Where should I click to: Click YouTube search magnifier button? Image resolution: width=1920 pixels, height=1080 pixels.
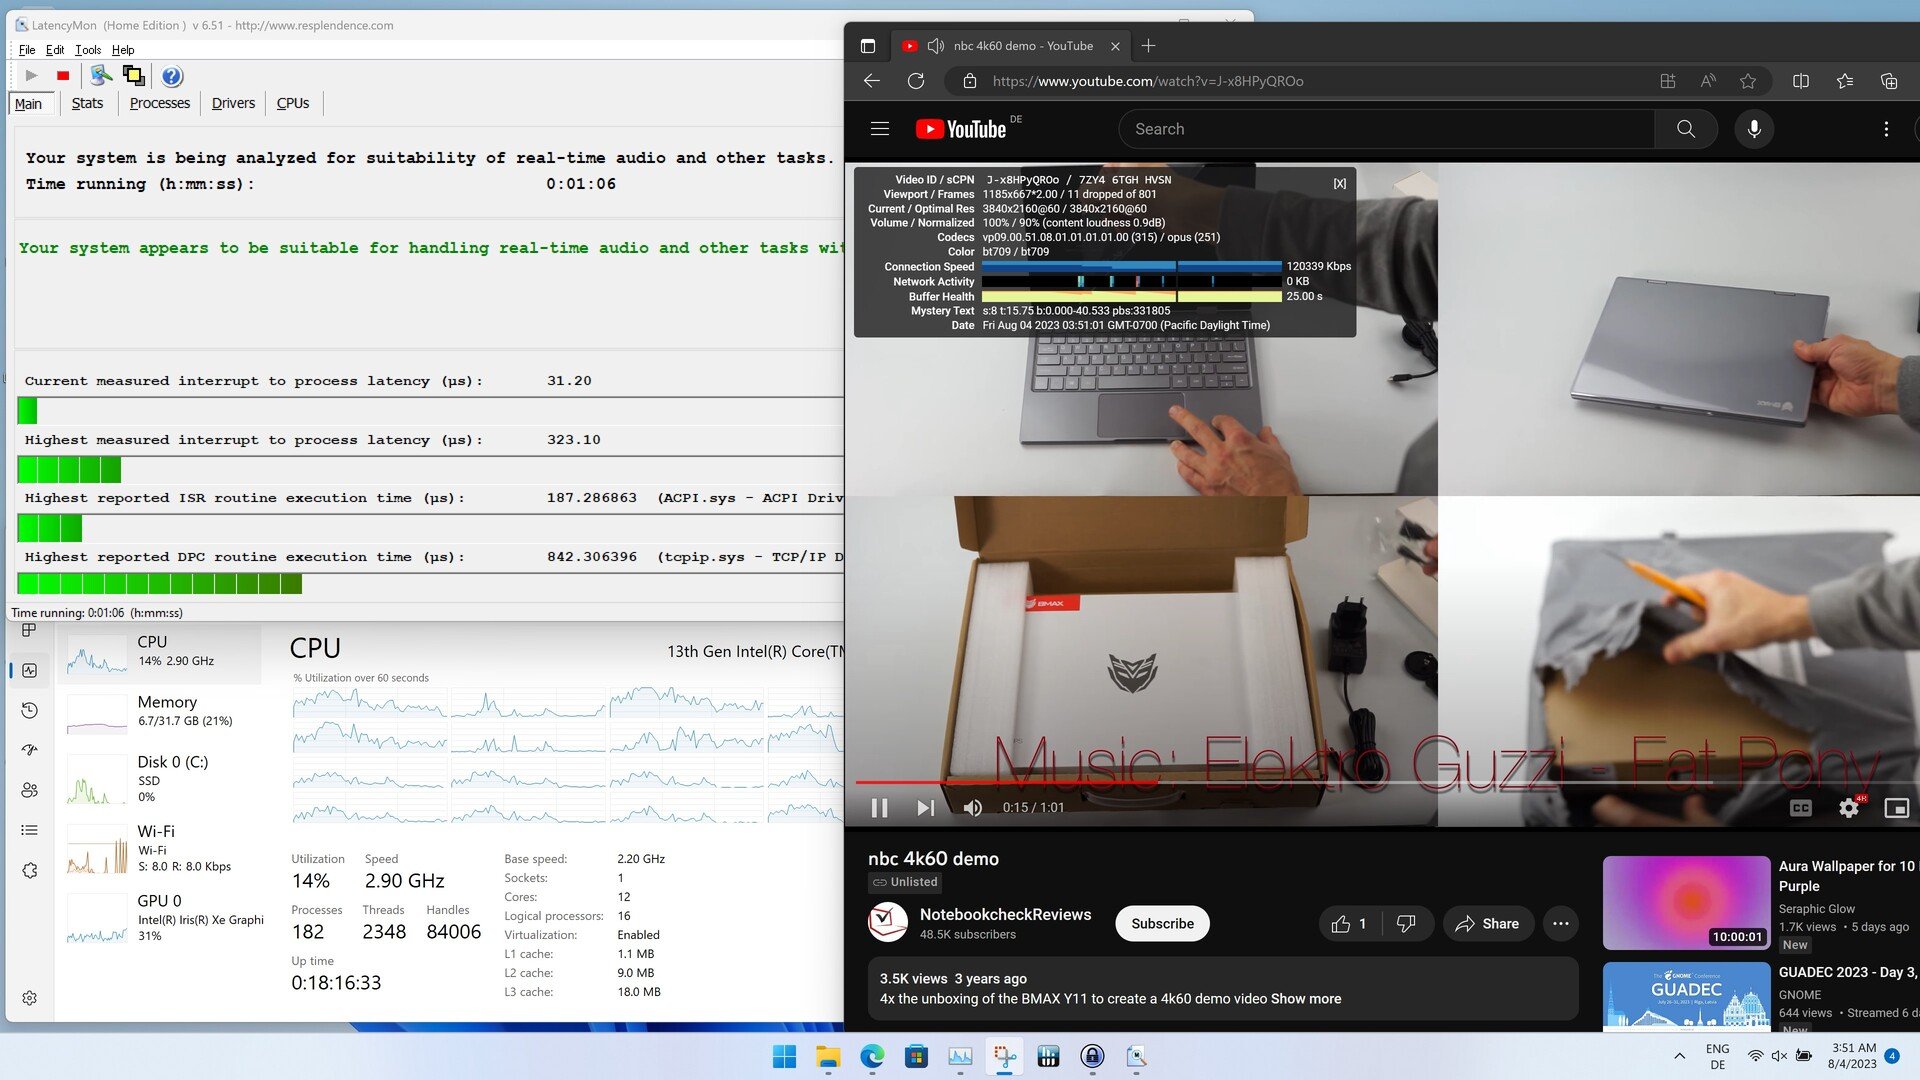[1686, 129]
